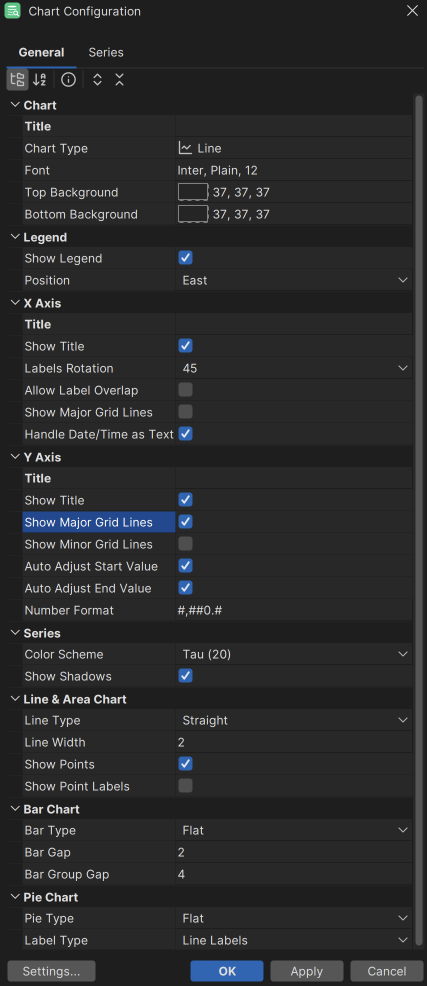Viewport: 427px width, 986px height.
Task: Click the Settings... button
Action: pos(51,972)
